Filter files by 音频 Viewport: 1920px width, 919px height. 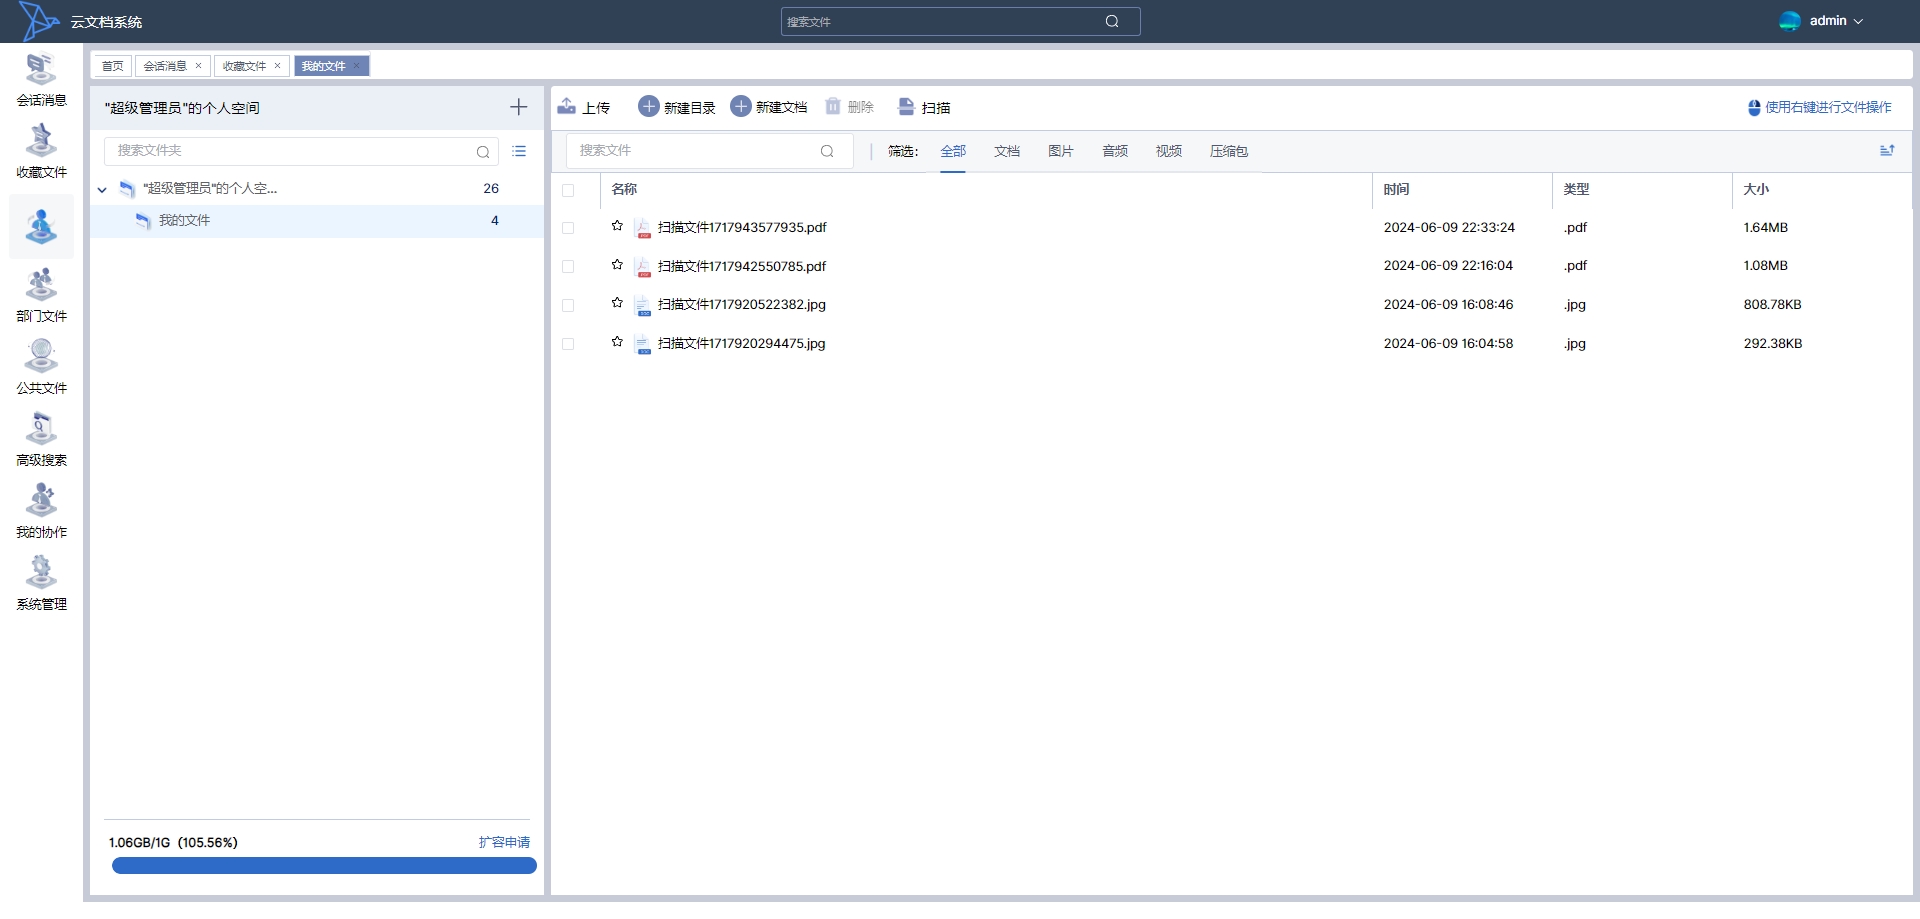click(x=1115, y=151)
